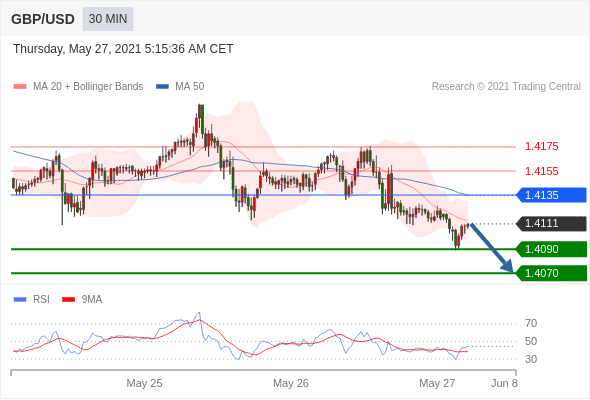Click the Jun 8 date axis label
The width and height of the screenshot is (590, 400).
coord(504,383)
